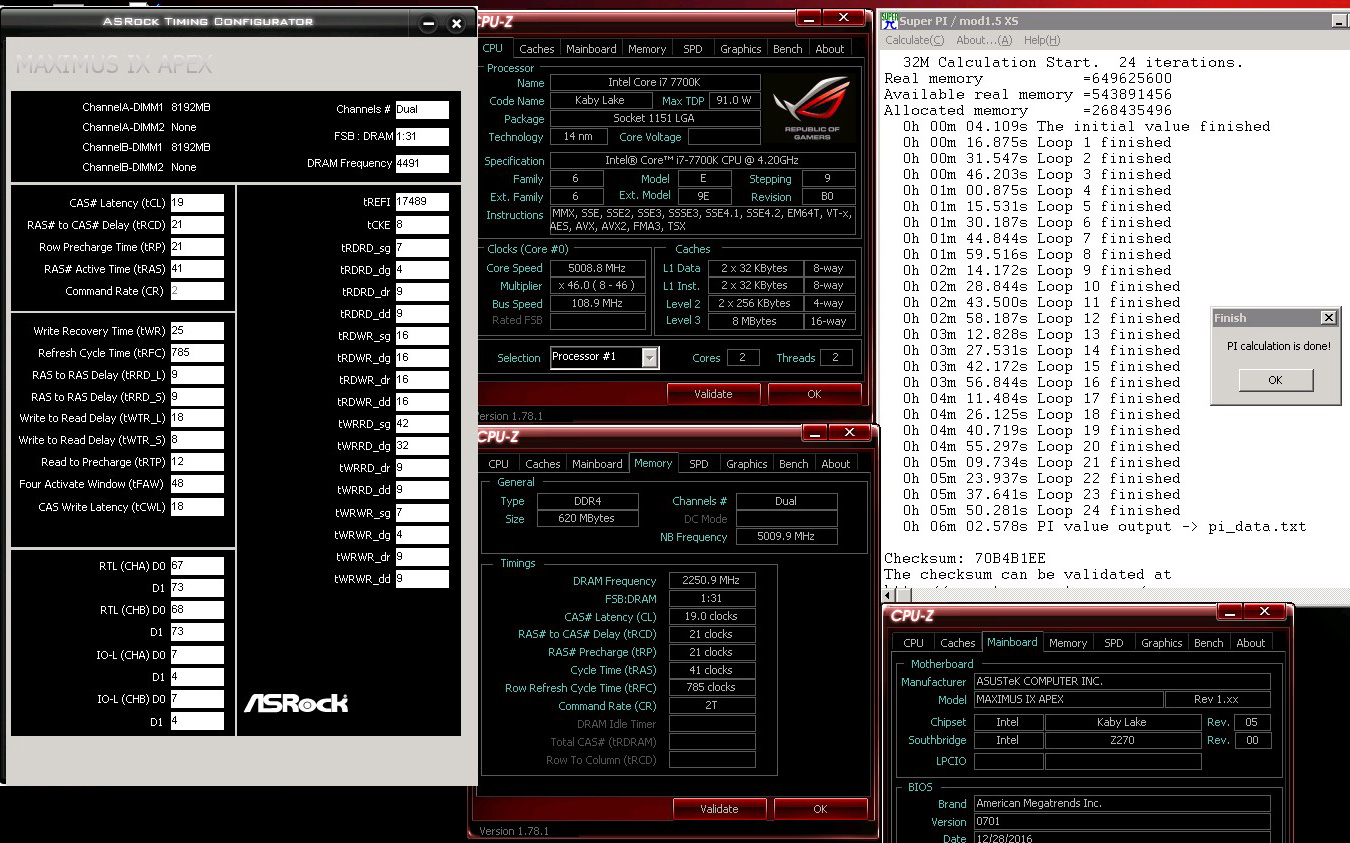Click Validate in the CPU-Z memory window

719,809
